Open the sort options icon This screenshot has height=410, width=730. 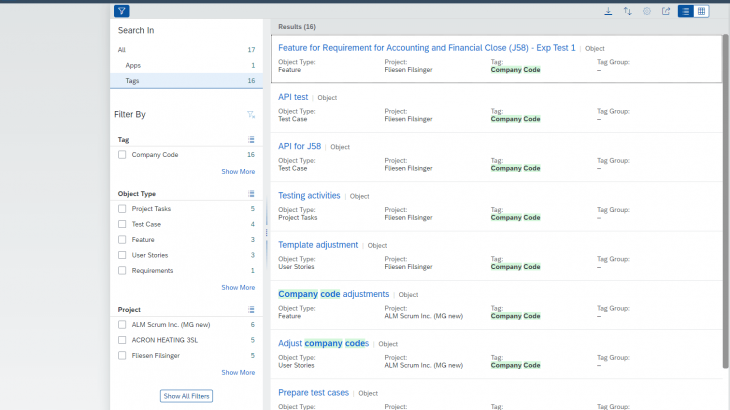click(x=628, y=11)
